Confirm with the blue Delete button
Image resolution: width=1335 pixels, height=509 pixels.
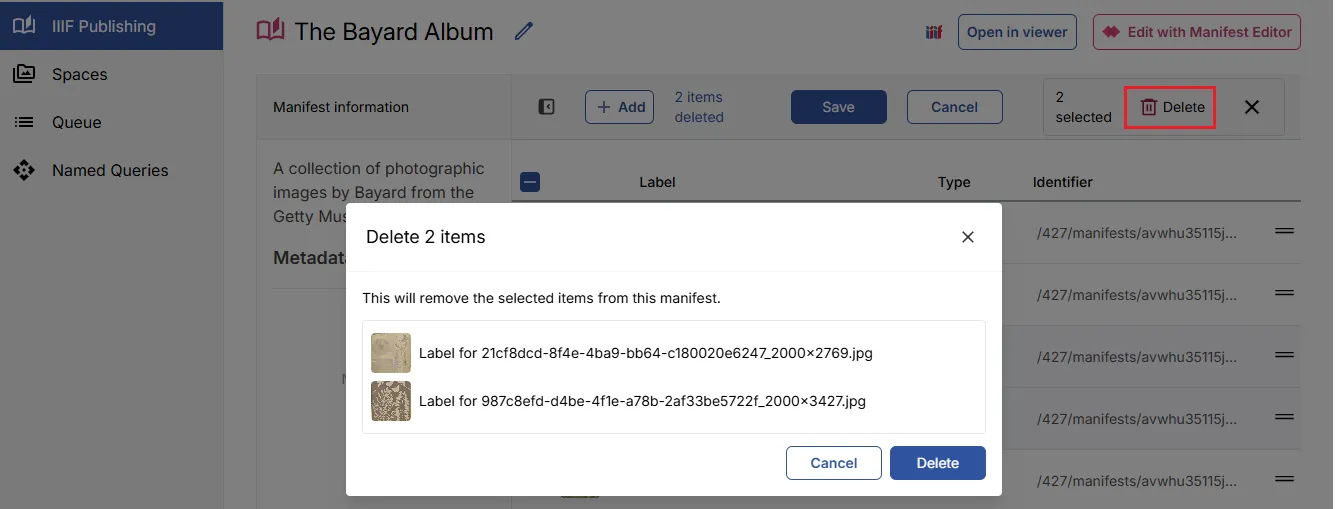(937, 463)
